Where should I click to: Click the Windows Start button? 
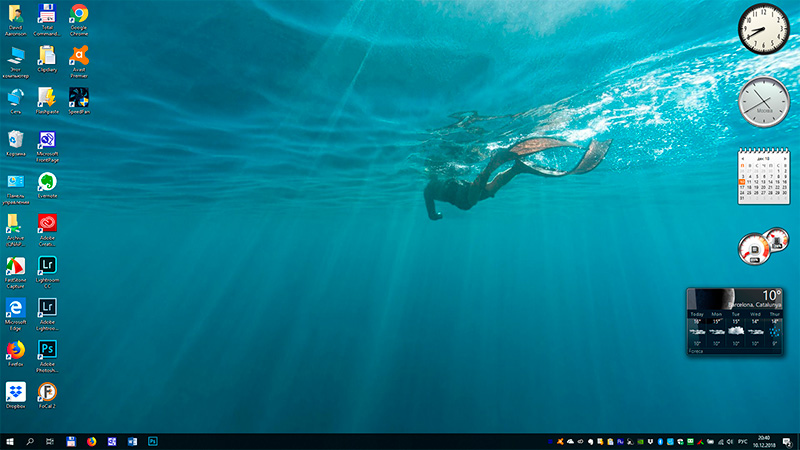(x=9, y=440)
